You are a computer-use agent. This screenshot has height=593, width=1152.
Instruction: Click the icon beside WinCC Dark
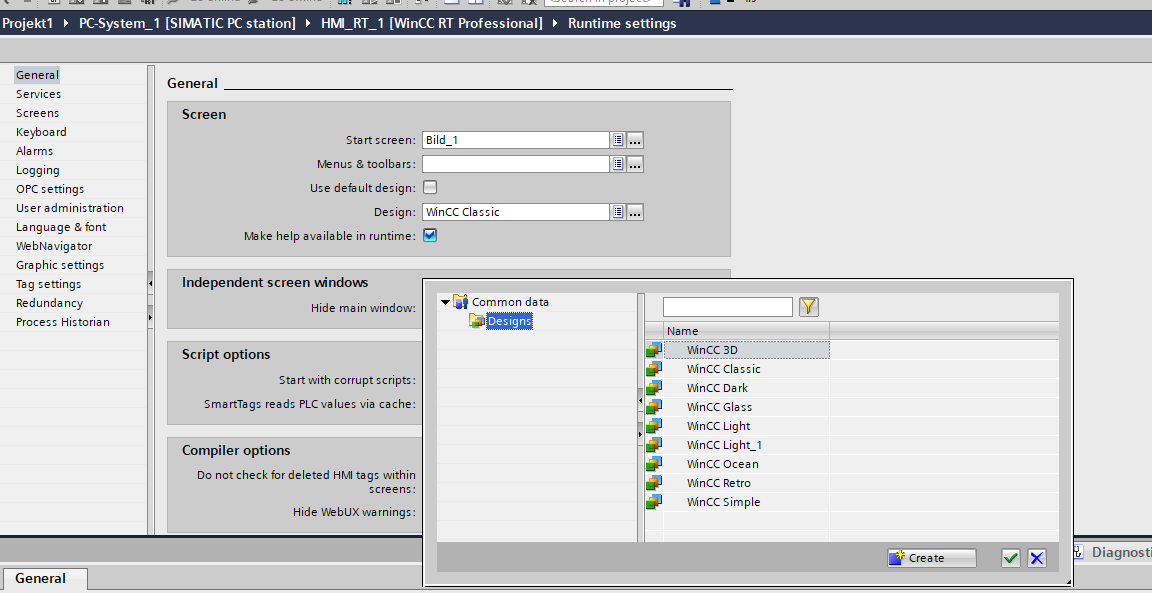pos(654,389)
